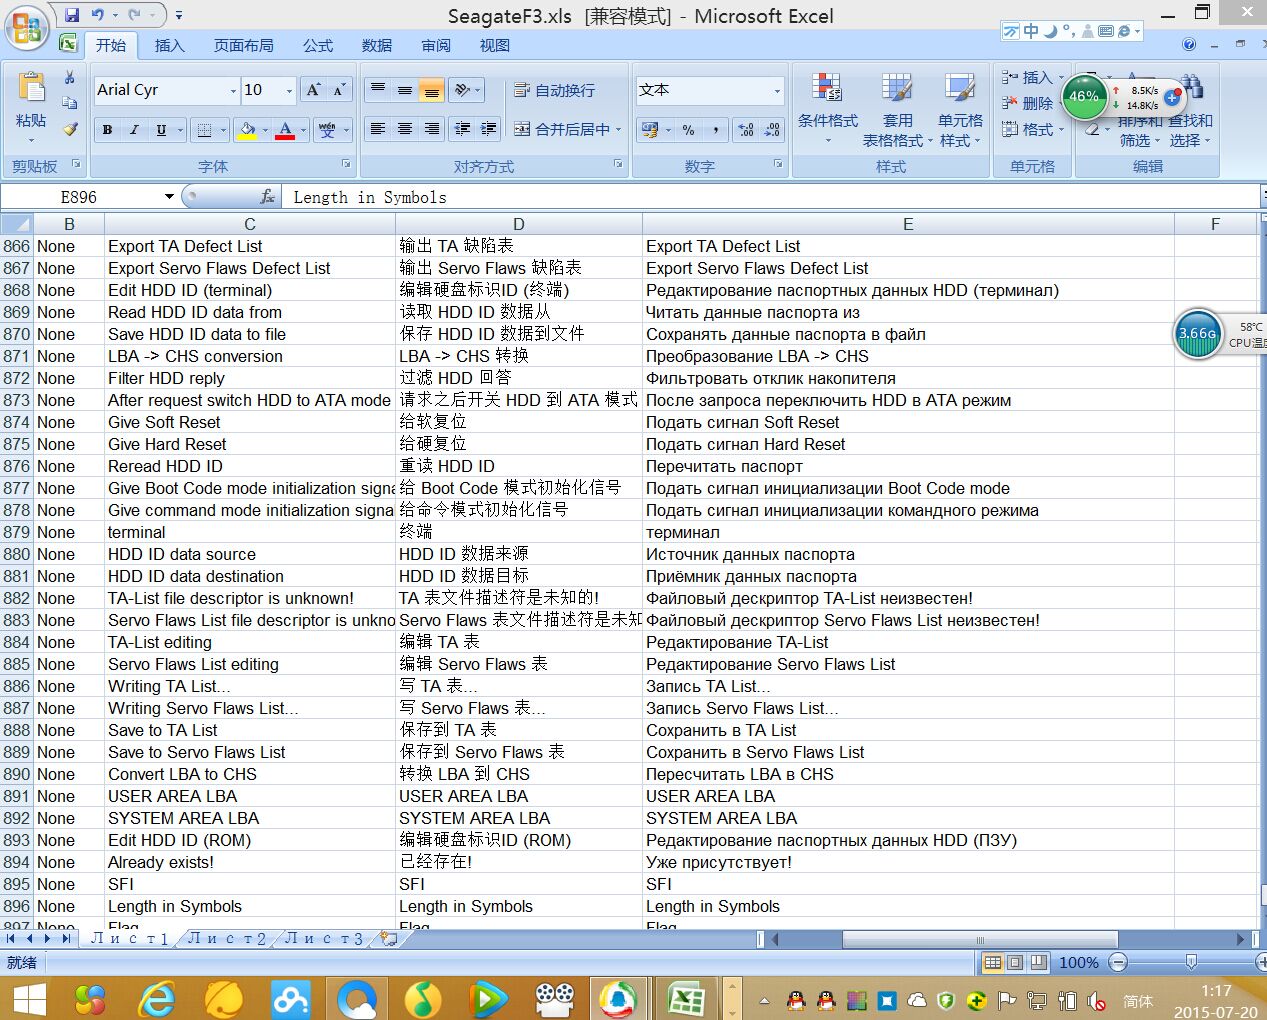This screenshot has height=1020, width=1267.
Task: Center cell text horizontally
Action: [405, 129]
